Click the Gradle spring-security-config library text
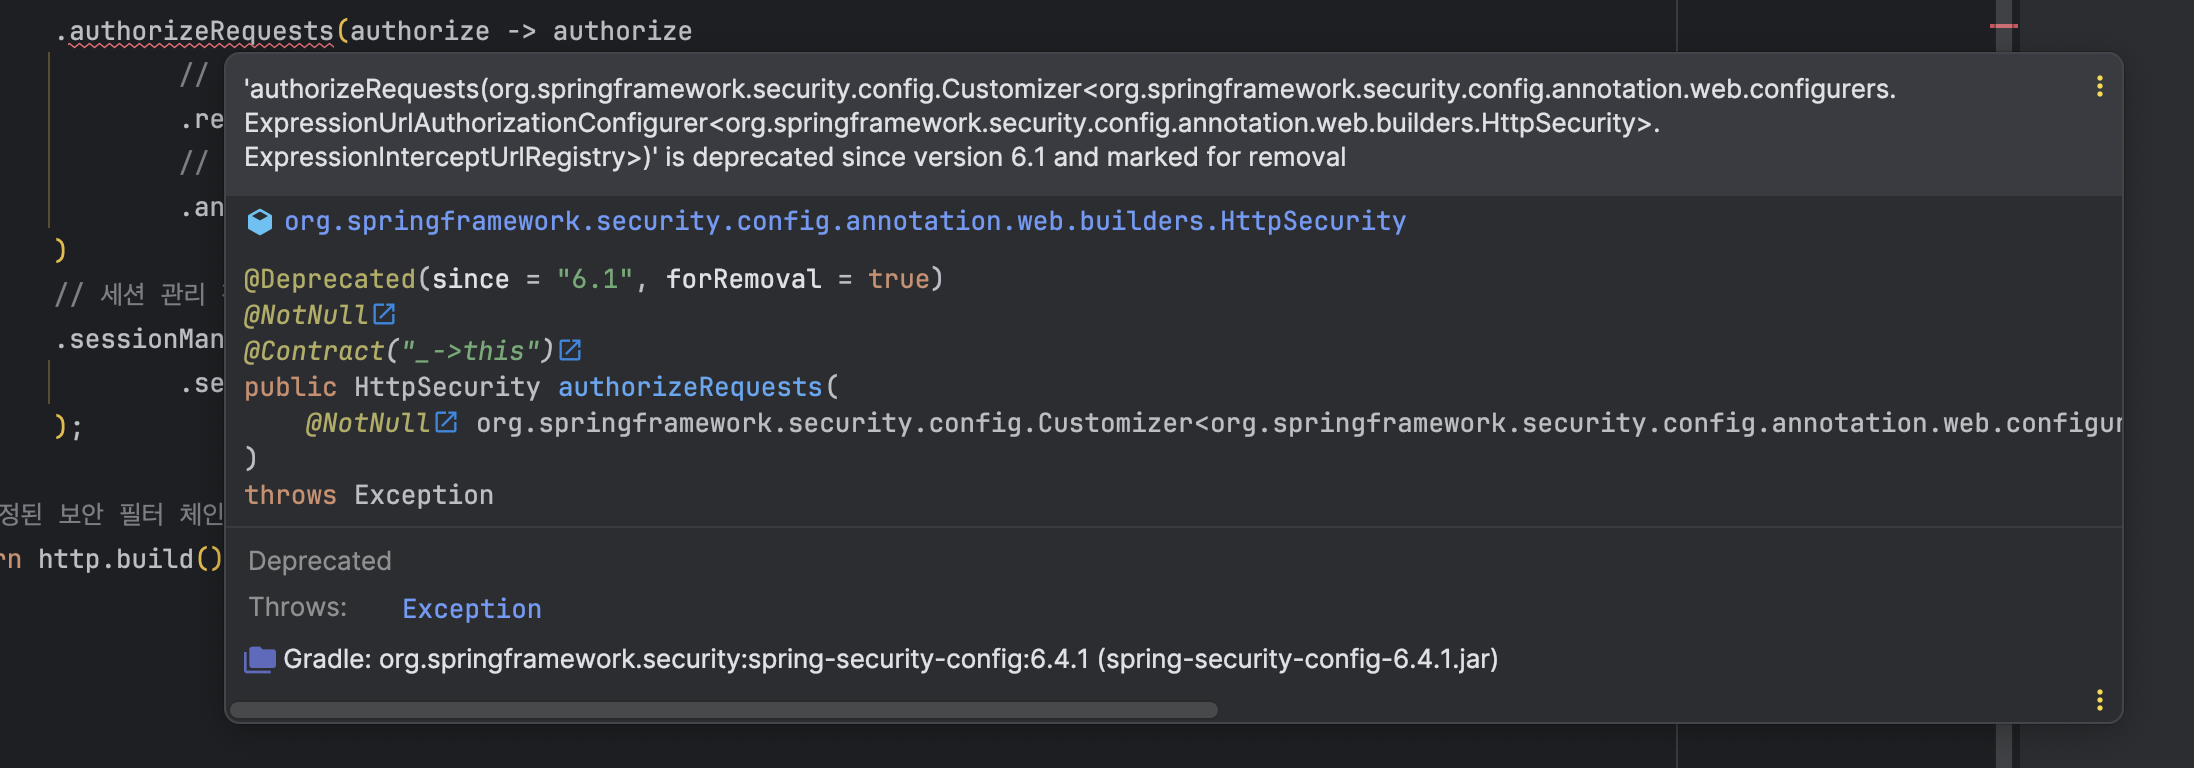 coord(890,659)
